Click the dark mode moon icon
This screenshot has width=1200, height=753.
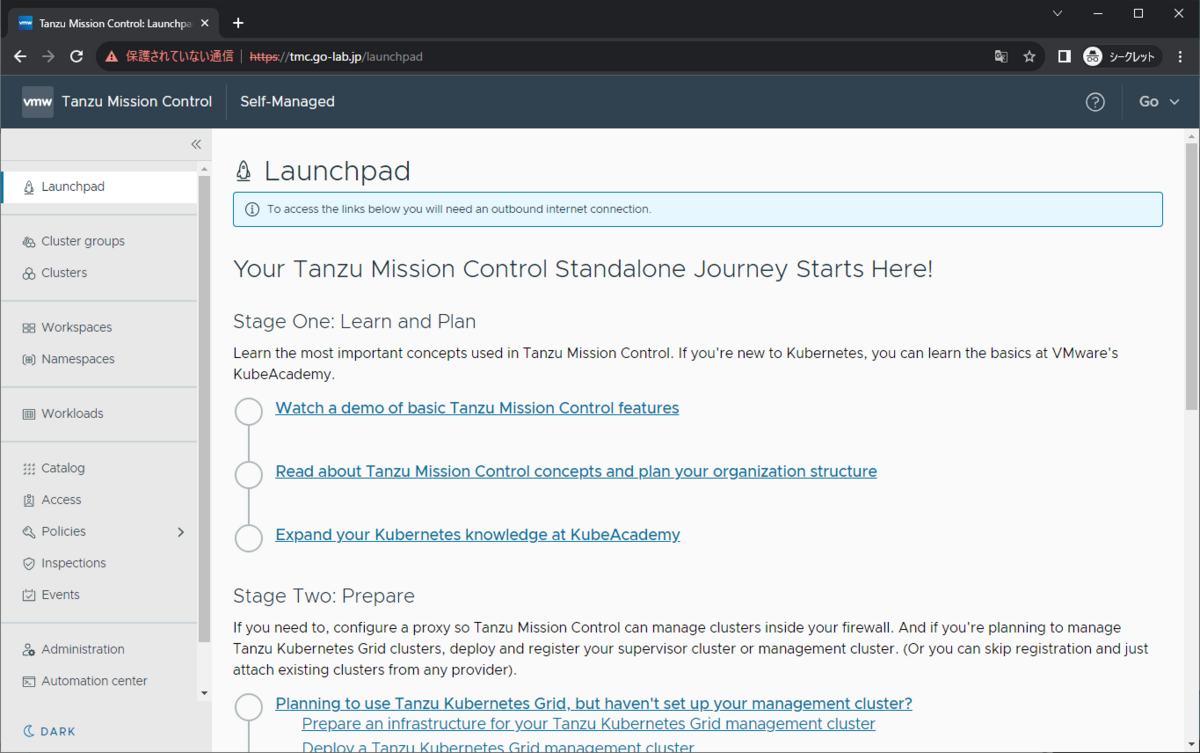tap(29, 731)
